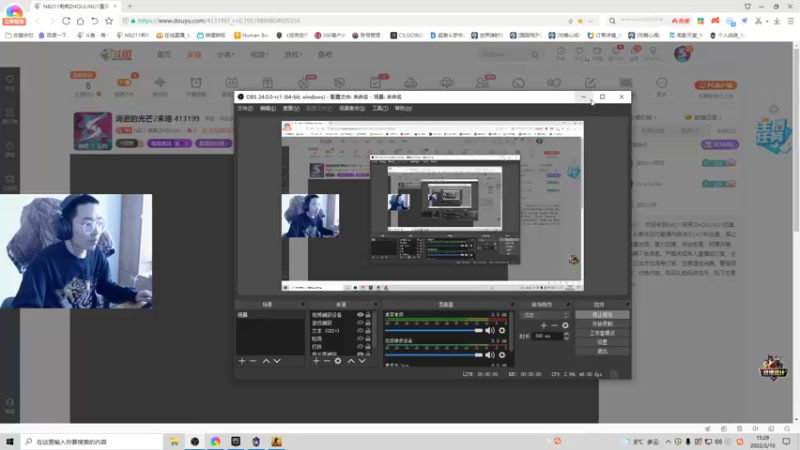Image resolution: width=800 pixels, height=450 pixels.
Task: Open CS:GO icon in taskbar
Action: point(277,441)
